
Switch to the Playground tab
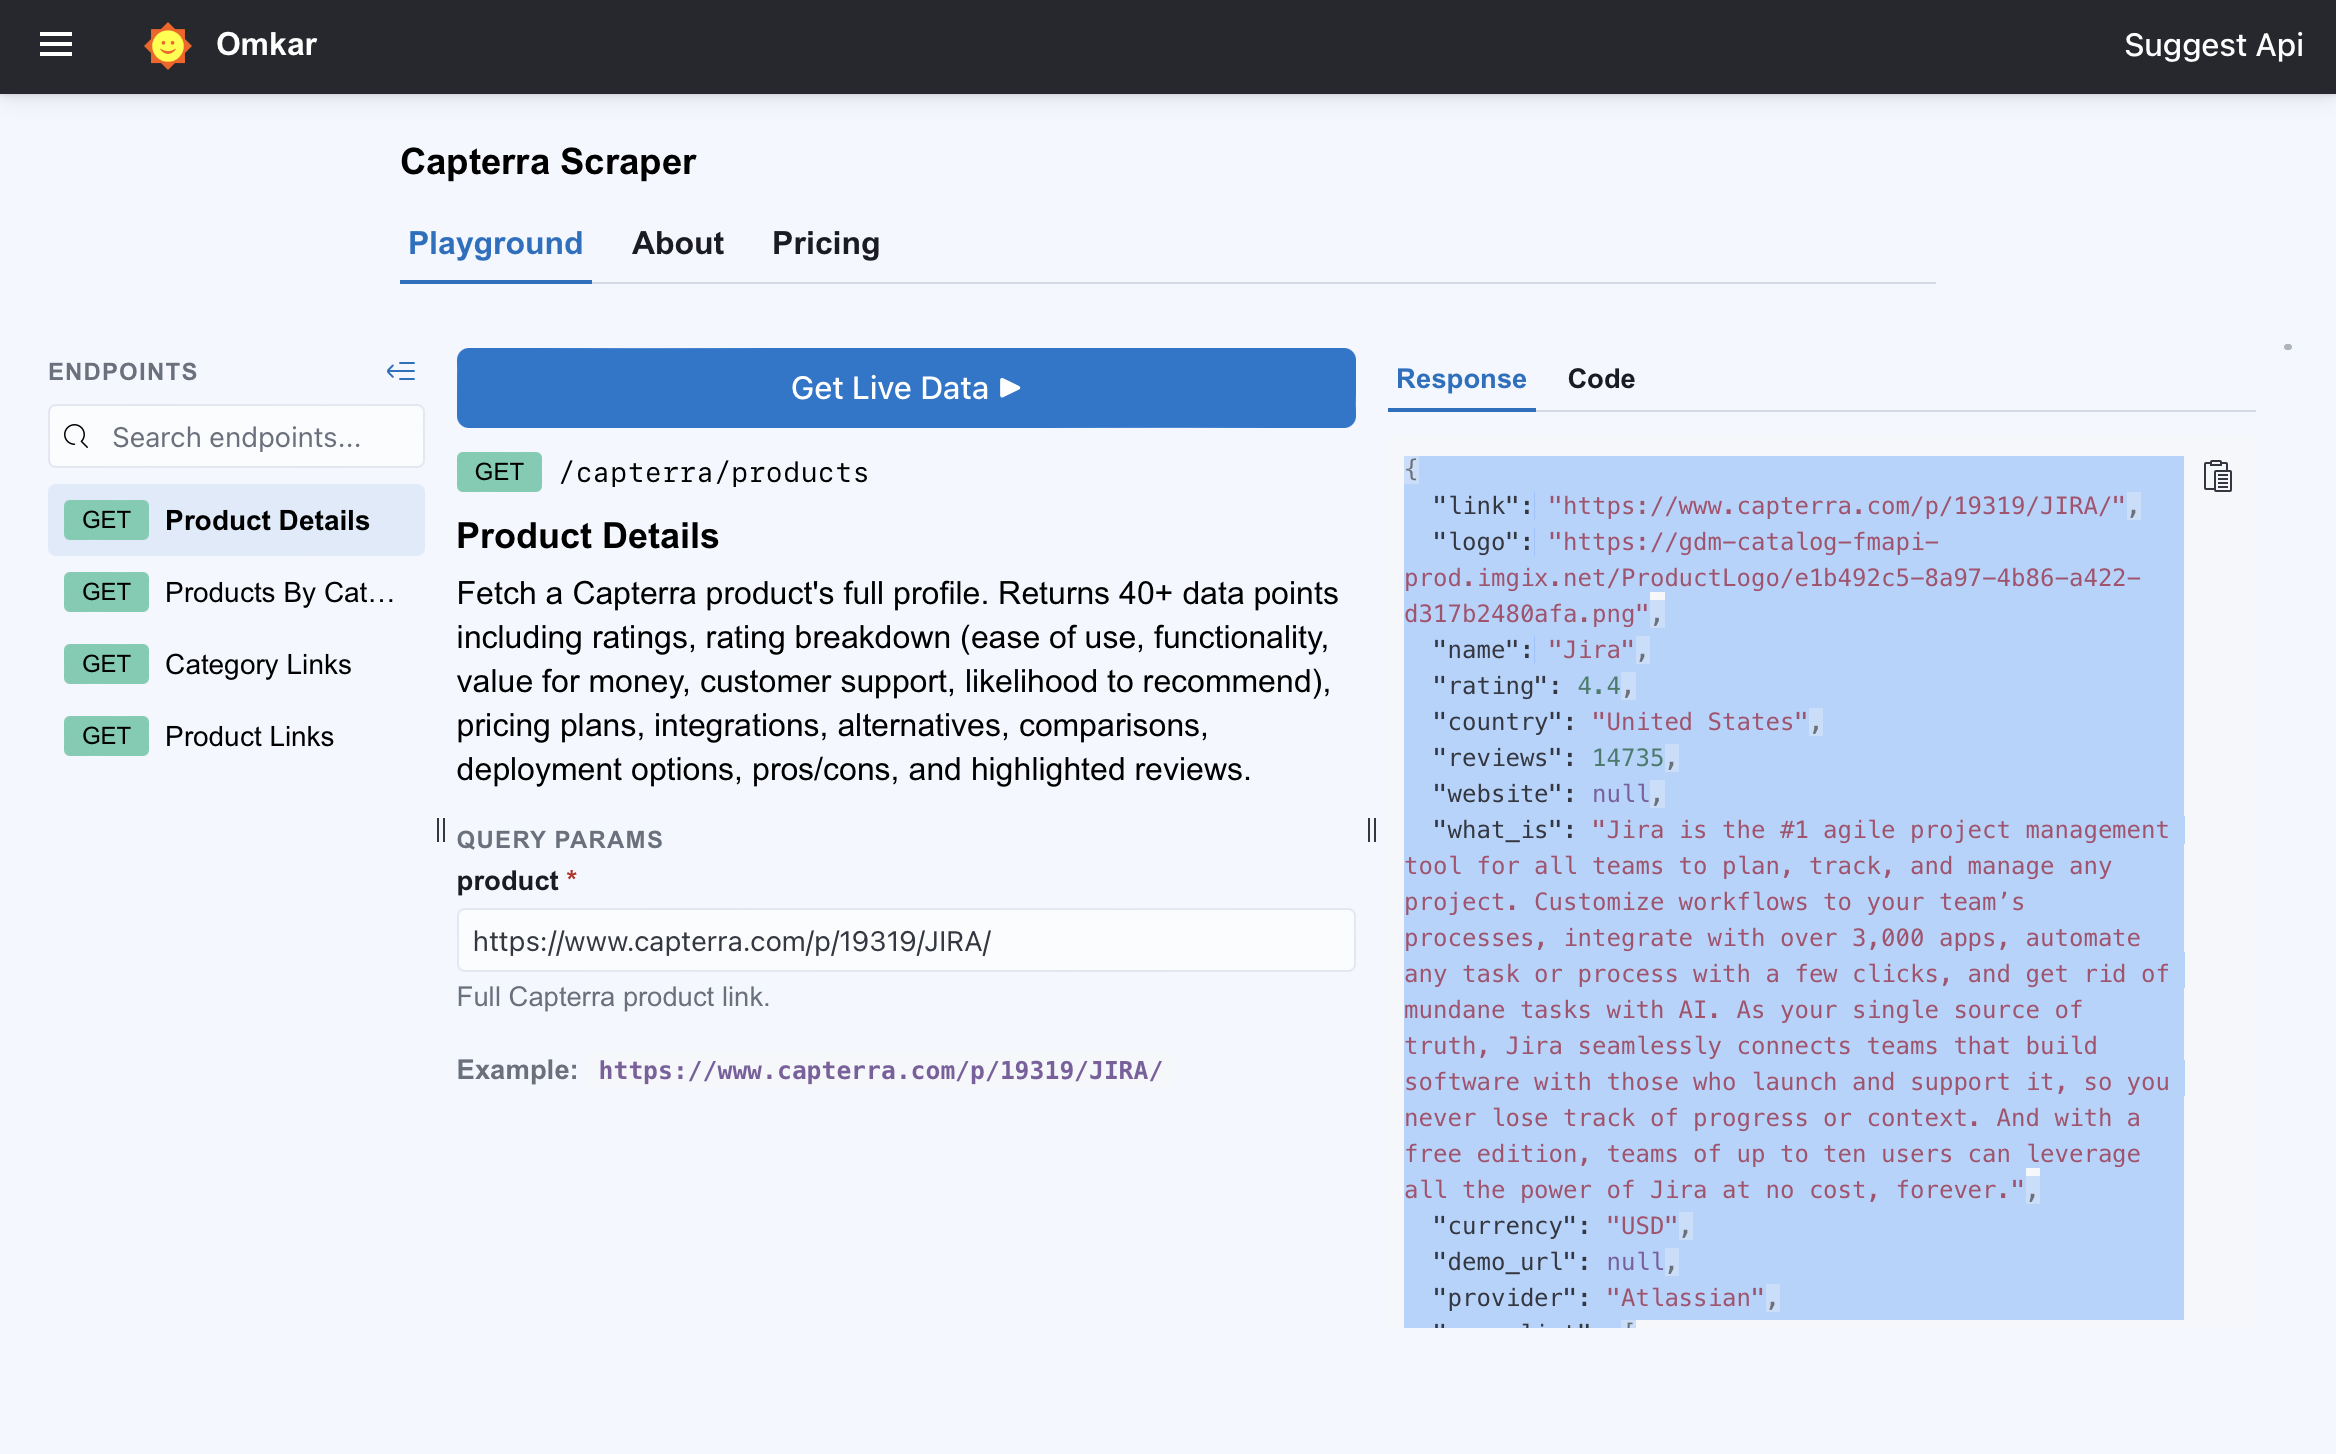(x=495, y=243)
